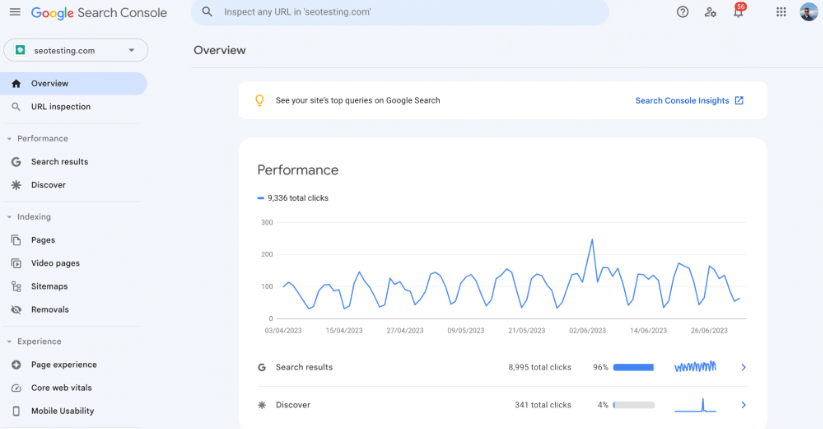Click the Discover 4% progress bar
The image size is (823, 429).
[634, 405]
